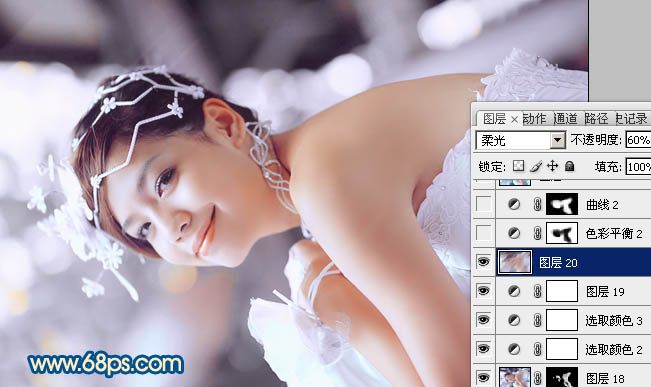Image resolution: width=651 pixels, height=387 pixels.
Task: Toggle the mask link icon on 图层 19
Action: pos(538,291)
